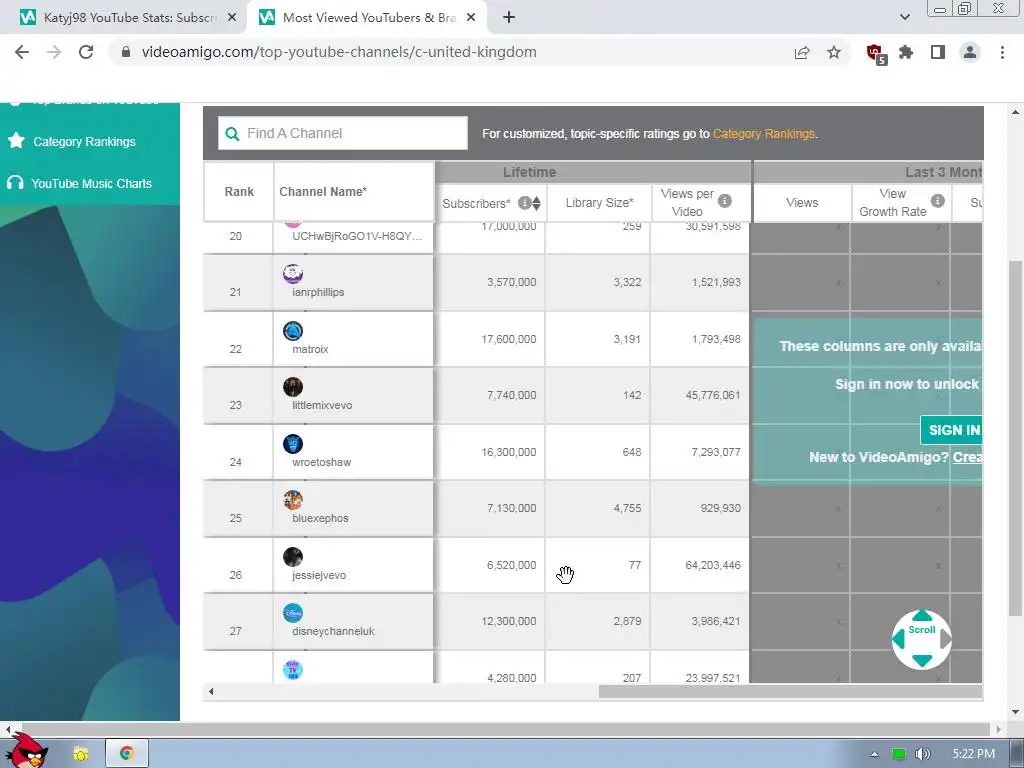Screen dimensions: 1024x768
Task: Click the orange Category Rankings link
Action: 763,134
